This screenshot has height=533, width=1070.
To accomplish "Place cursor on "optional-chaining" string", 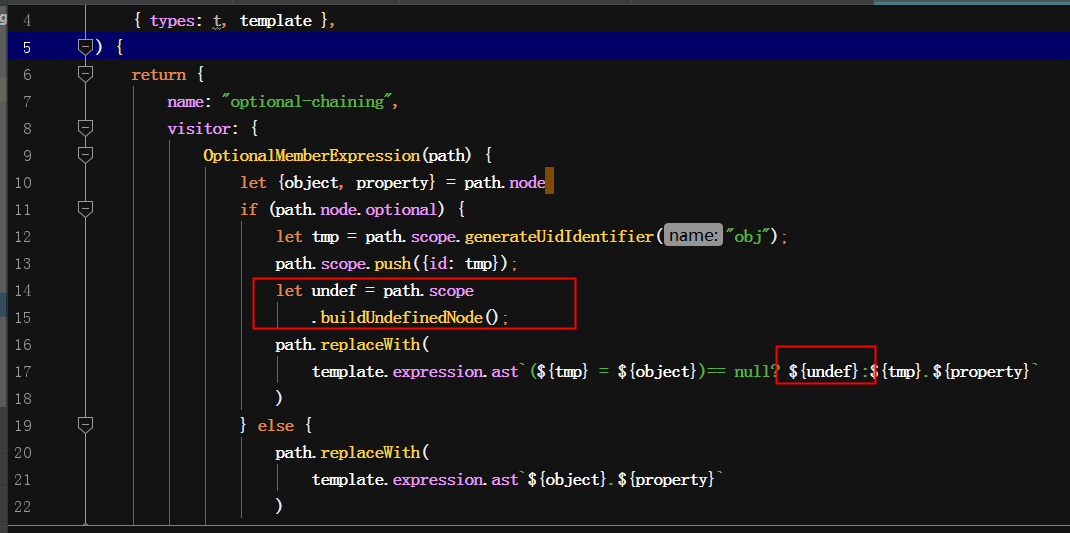I will click(304, 101).
